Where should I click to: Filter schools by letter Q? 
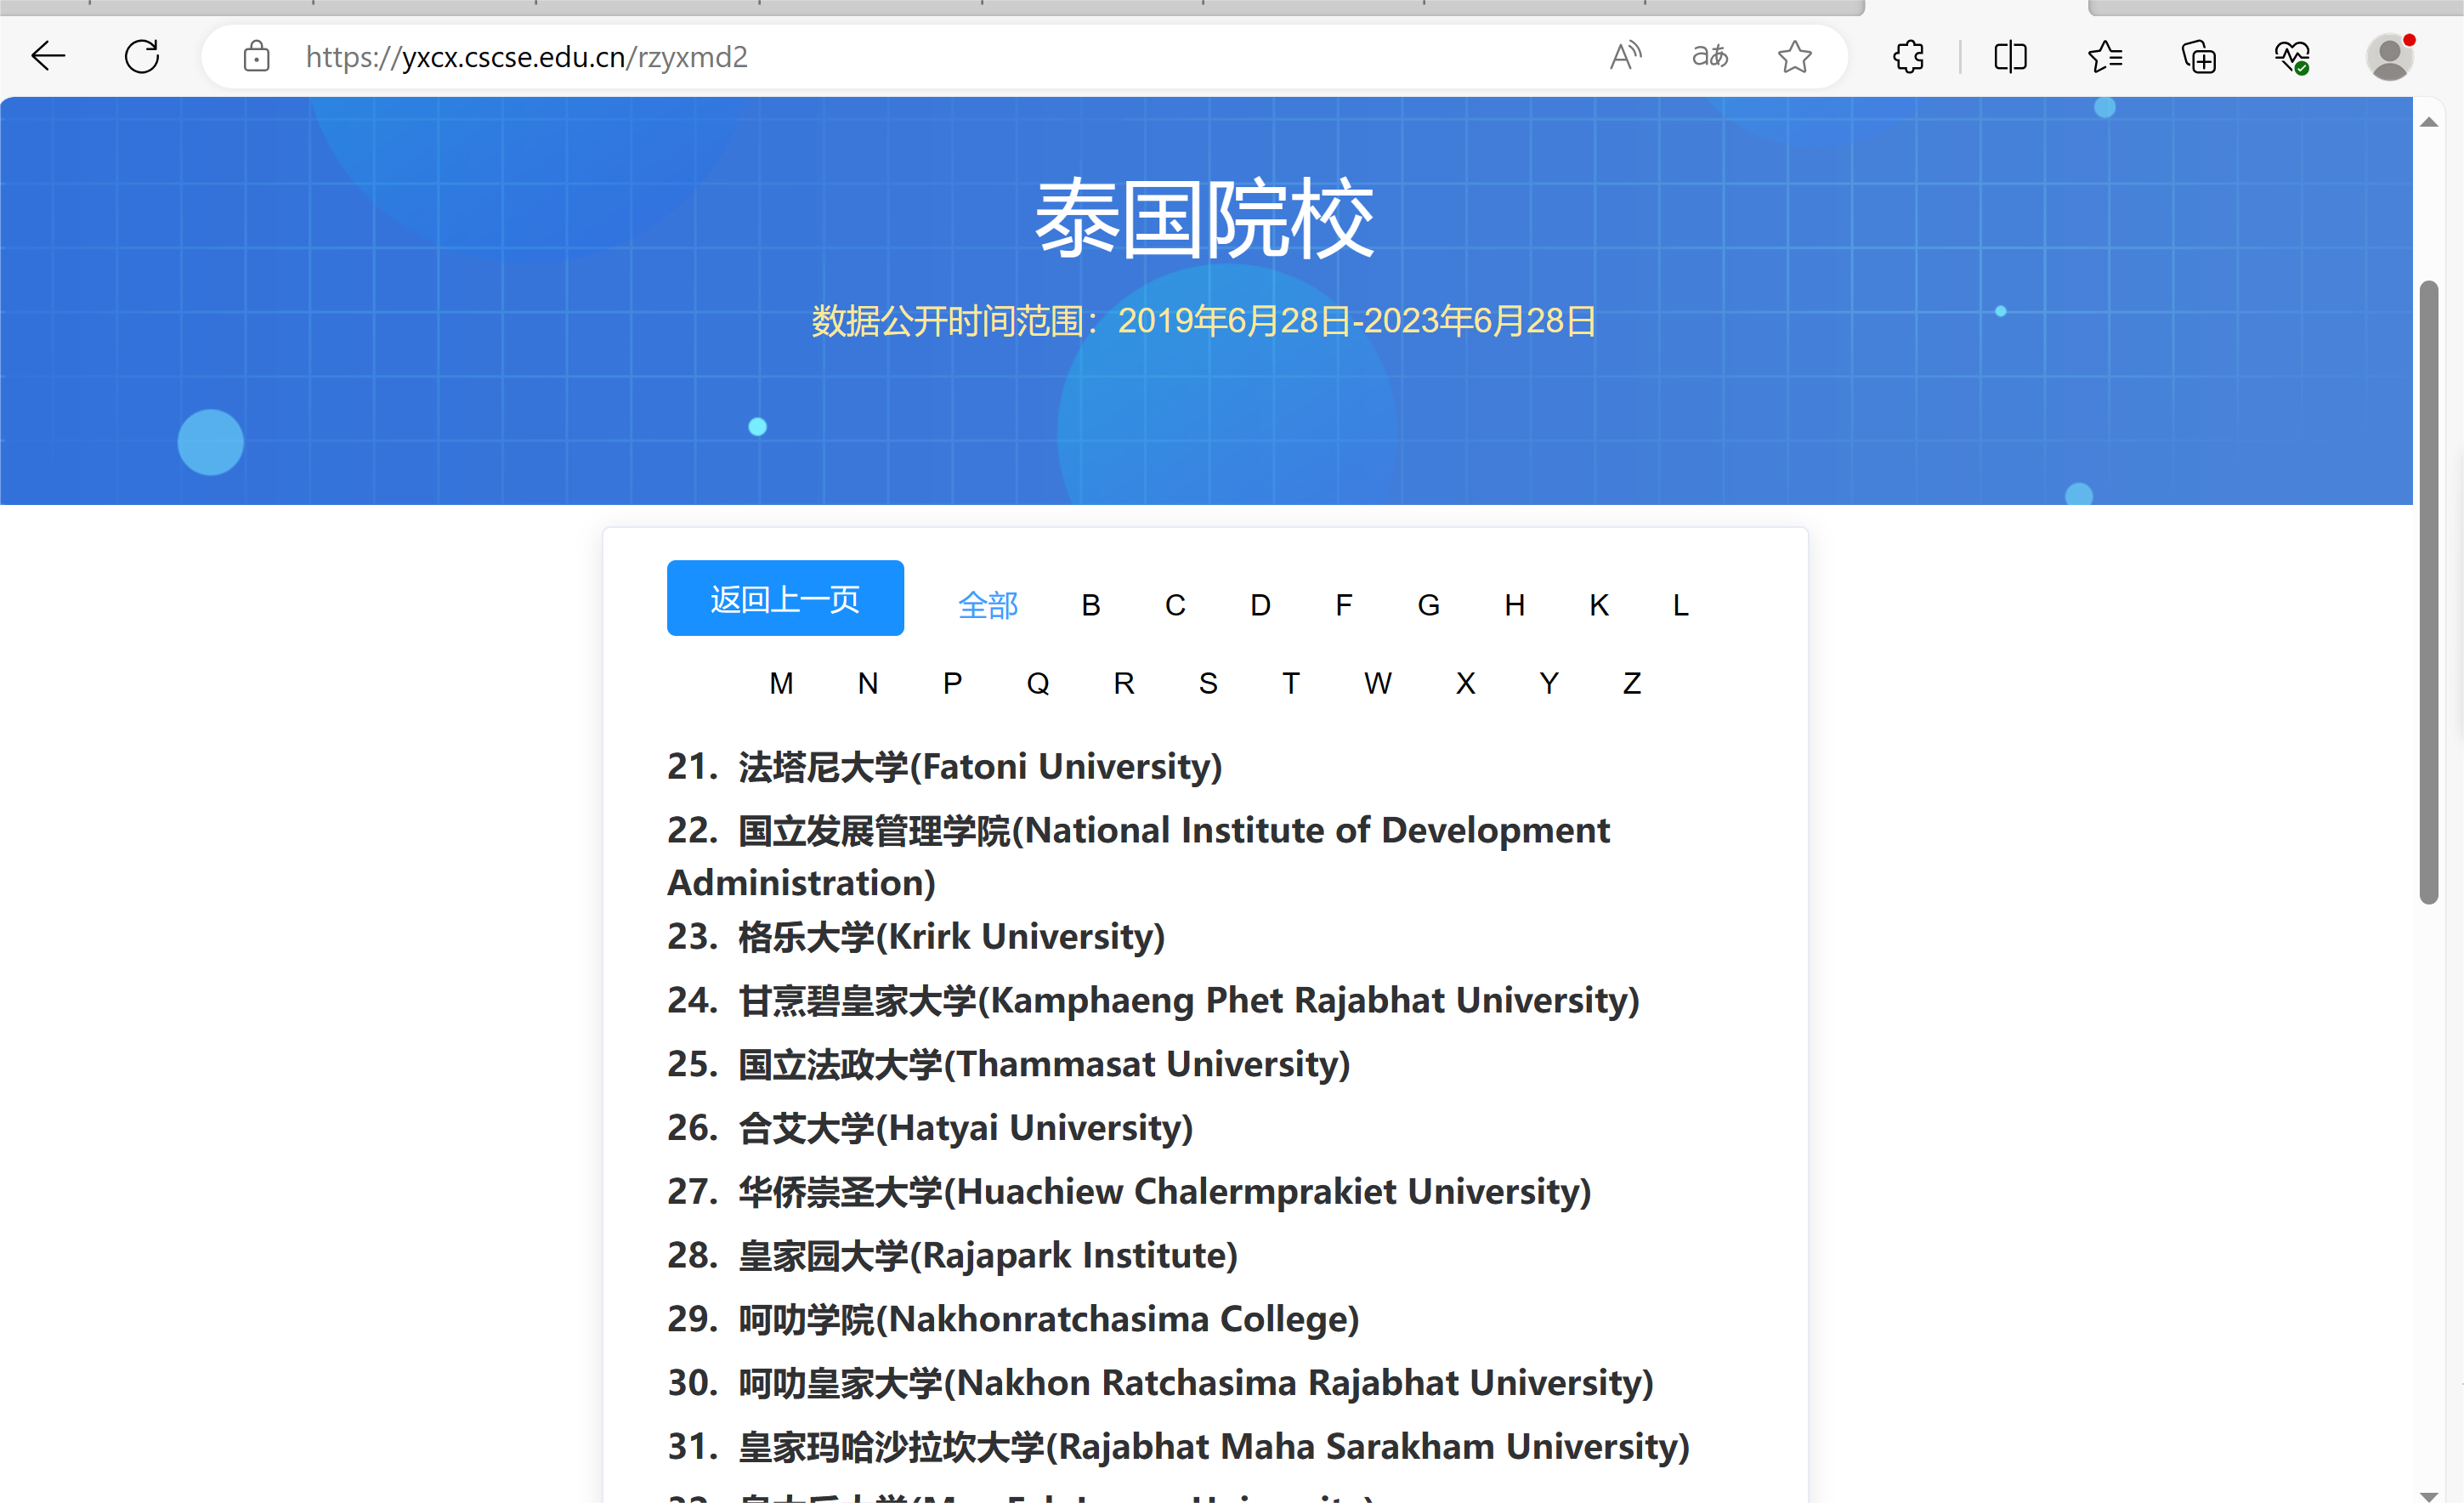point(1038,683)
